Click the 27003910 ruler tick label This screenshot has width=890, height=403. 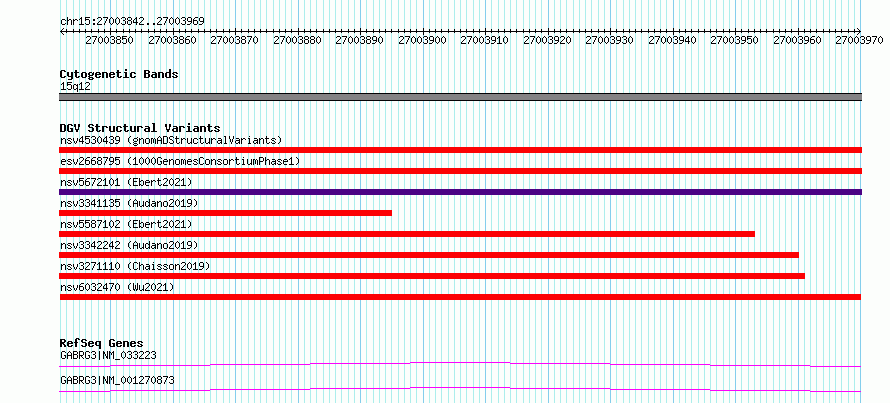coord(485,41)
